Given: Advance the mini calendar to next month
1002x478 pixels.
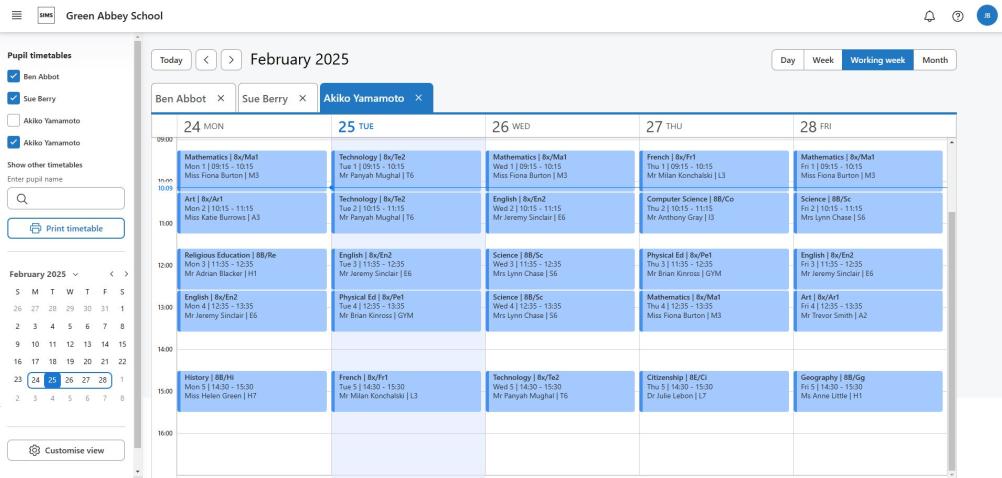Looking at the screenshot, I should pyautogui.click(x=126, y=274).
